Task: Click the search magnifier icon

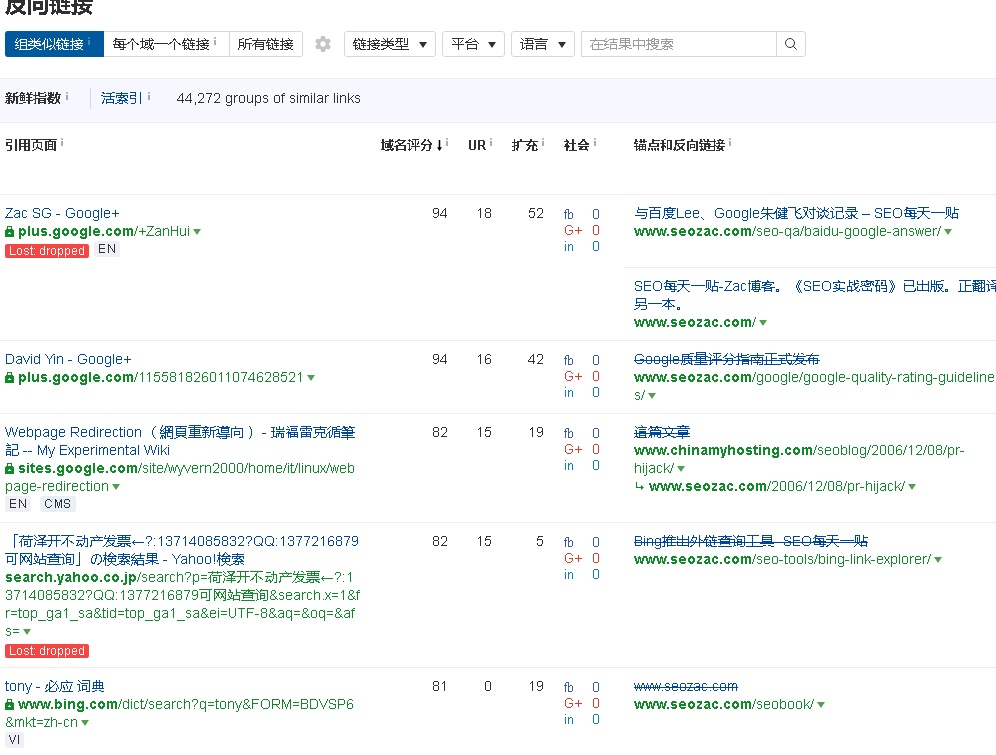Action: [791, 44]
